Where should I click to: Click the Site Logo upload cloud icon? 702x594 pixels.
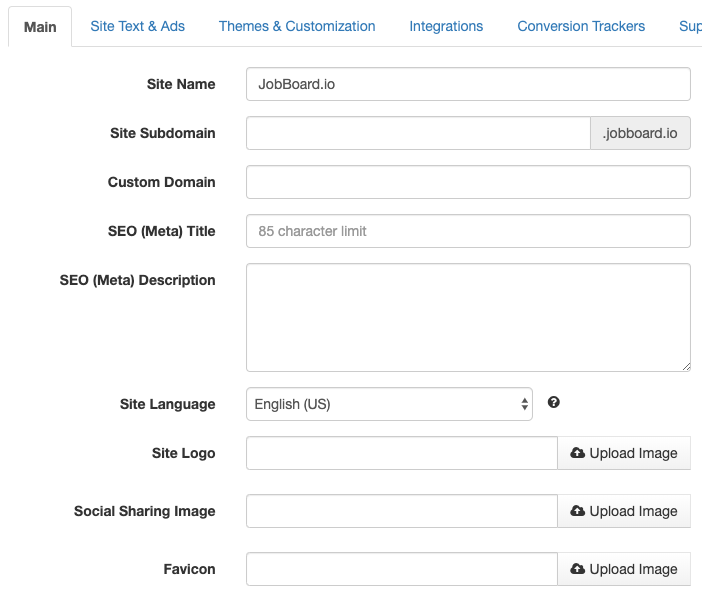[578, 453]
